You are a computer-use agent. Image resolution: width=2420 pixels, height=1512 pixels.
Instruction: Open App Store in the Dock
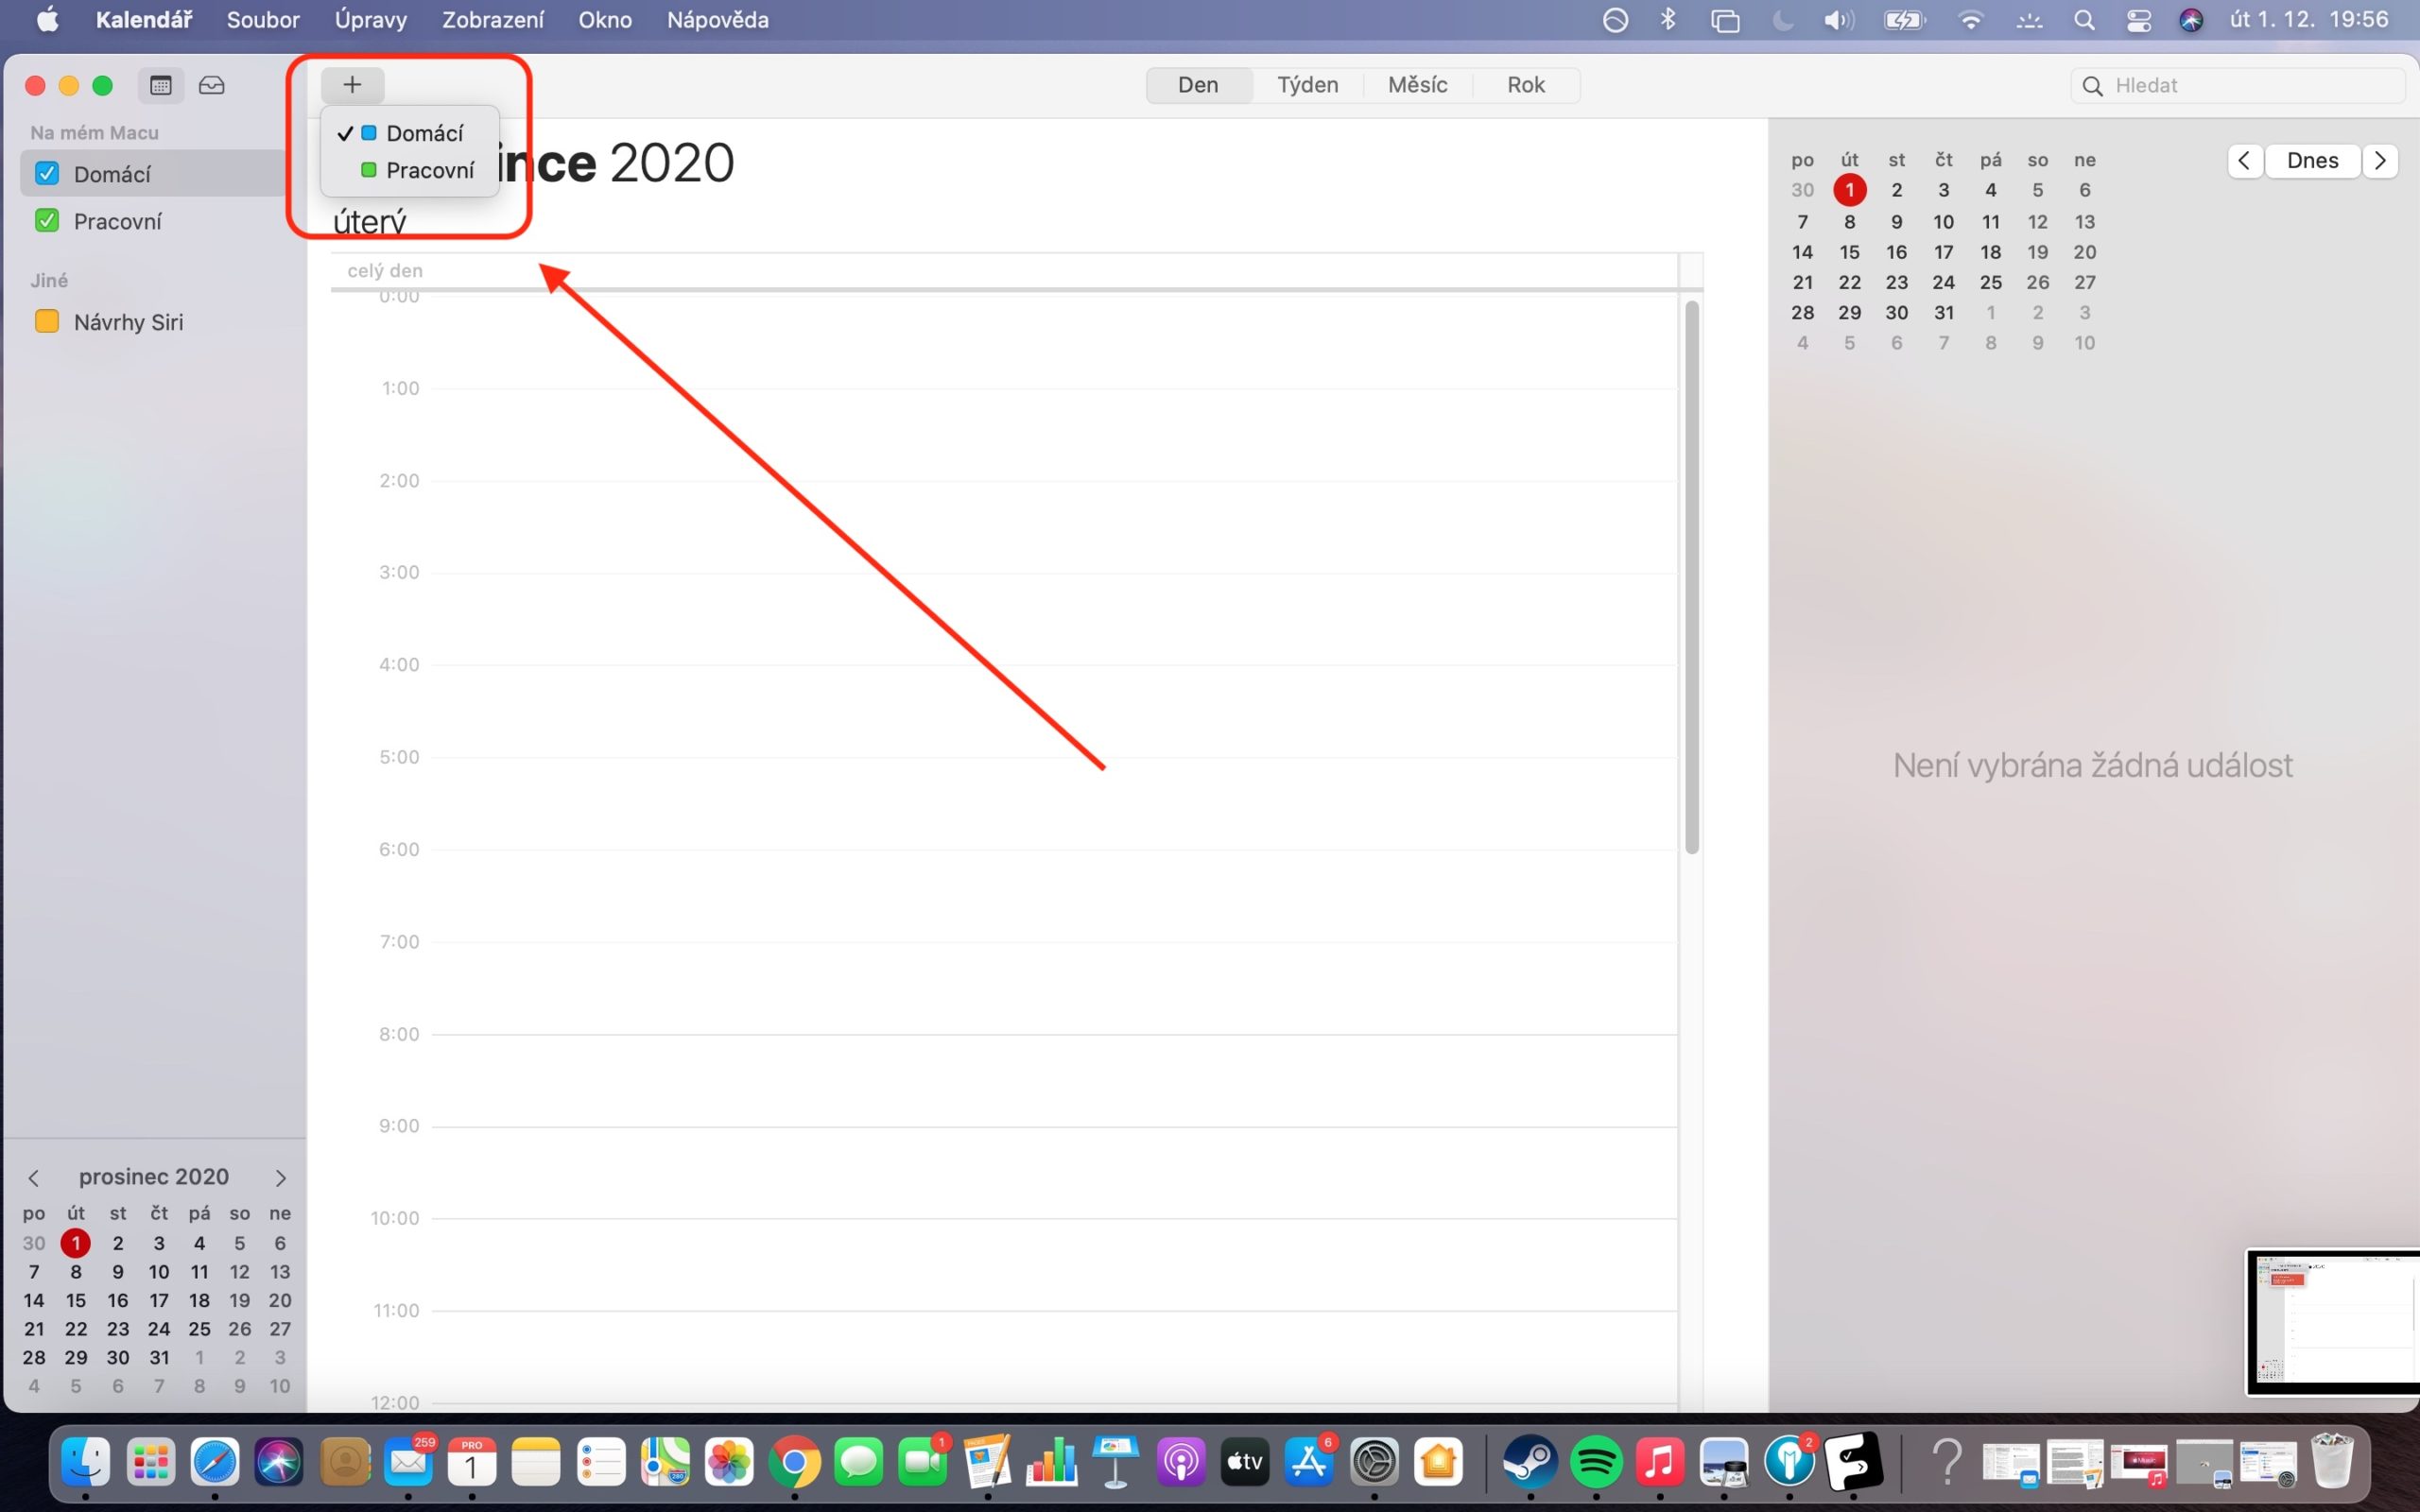coord(1308,1463)
